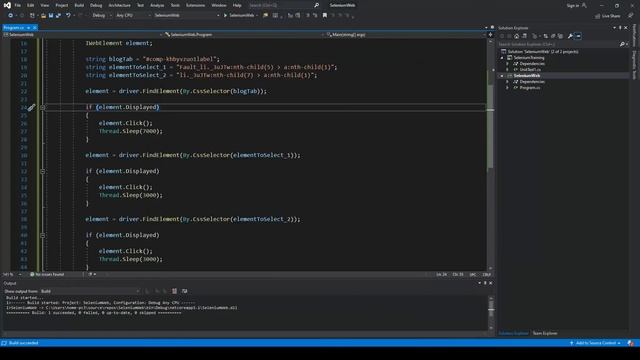This screenshot has width=640, height=360.
Task: Click the Open File folder icon
Action: tap(43, 16)
